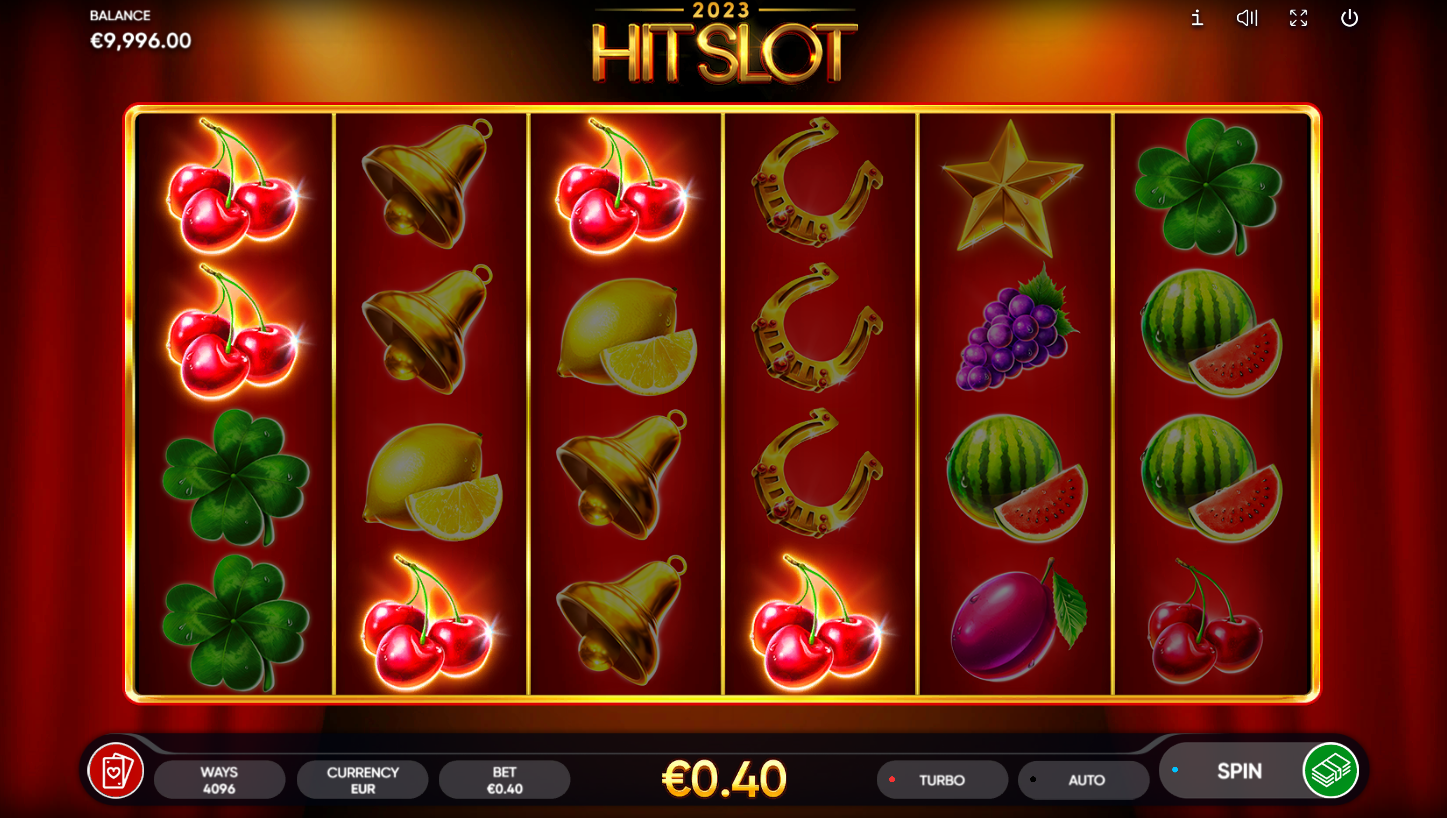The width and height of the screenshot is (1447, 818).
Task: Open the gamble cards icon
Action: coord(116,771)
